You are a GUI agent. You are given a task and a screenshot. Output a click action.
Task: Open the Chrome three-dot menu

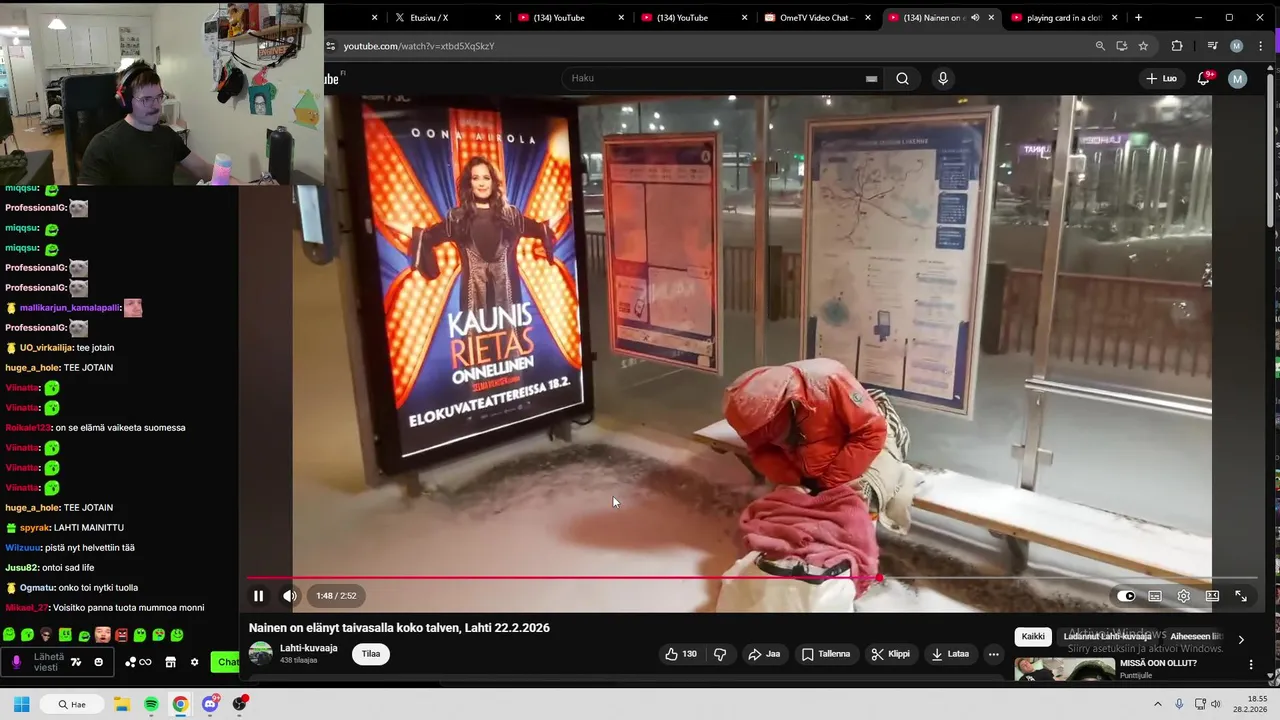click(x=1260, y=46)
